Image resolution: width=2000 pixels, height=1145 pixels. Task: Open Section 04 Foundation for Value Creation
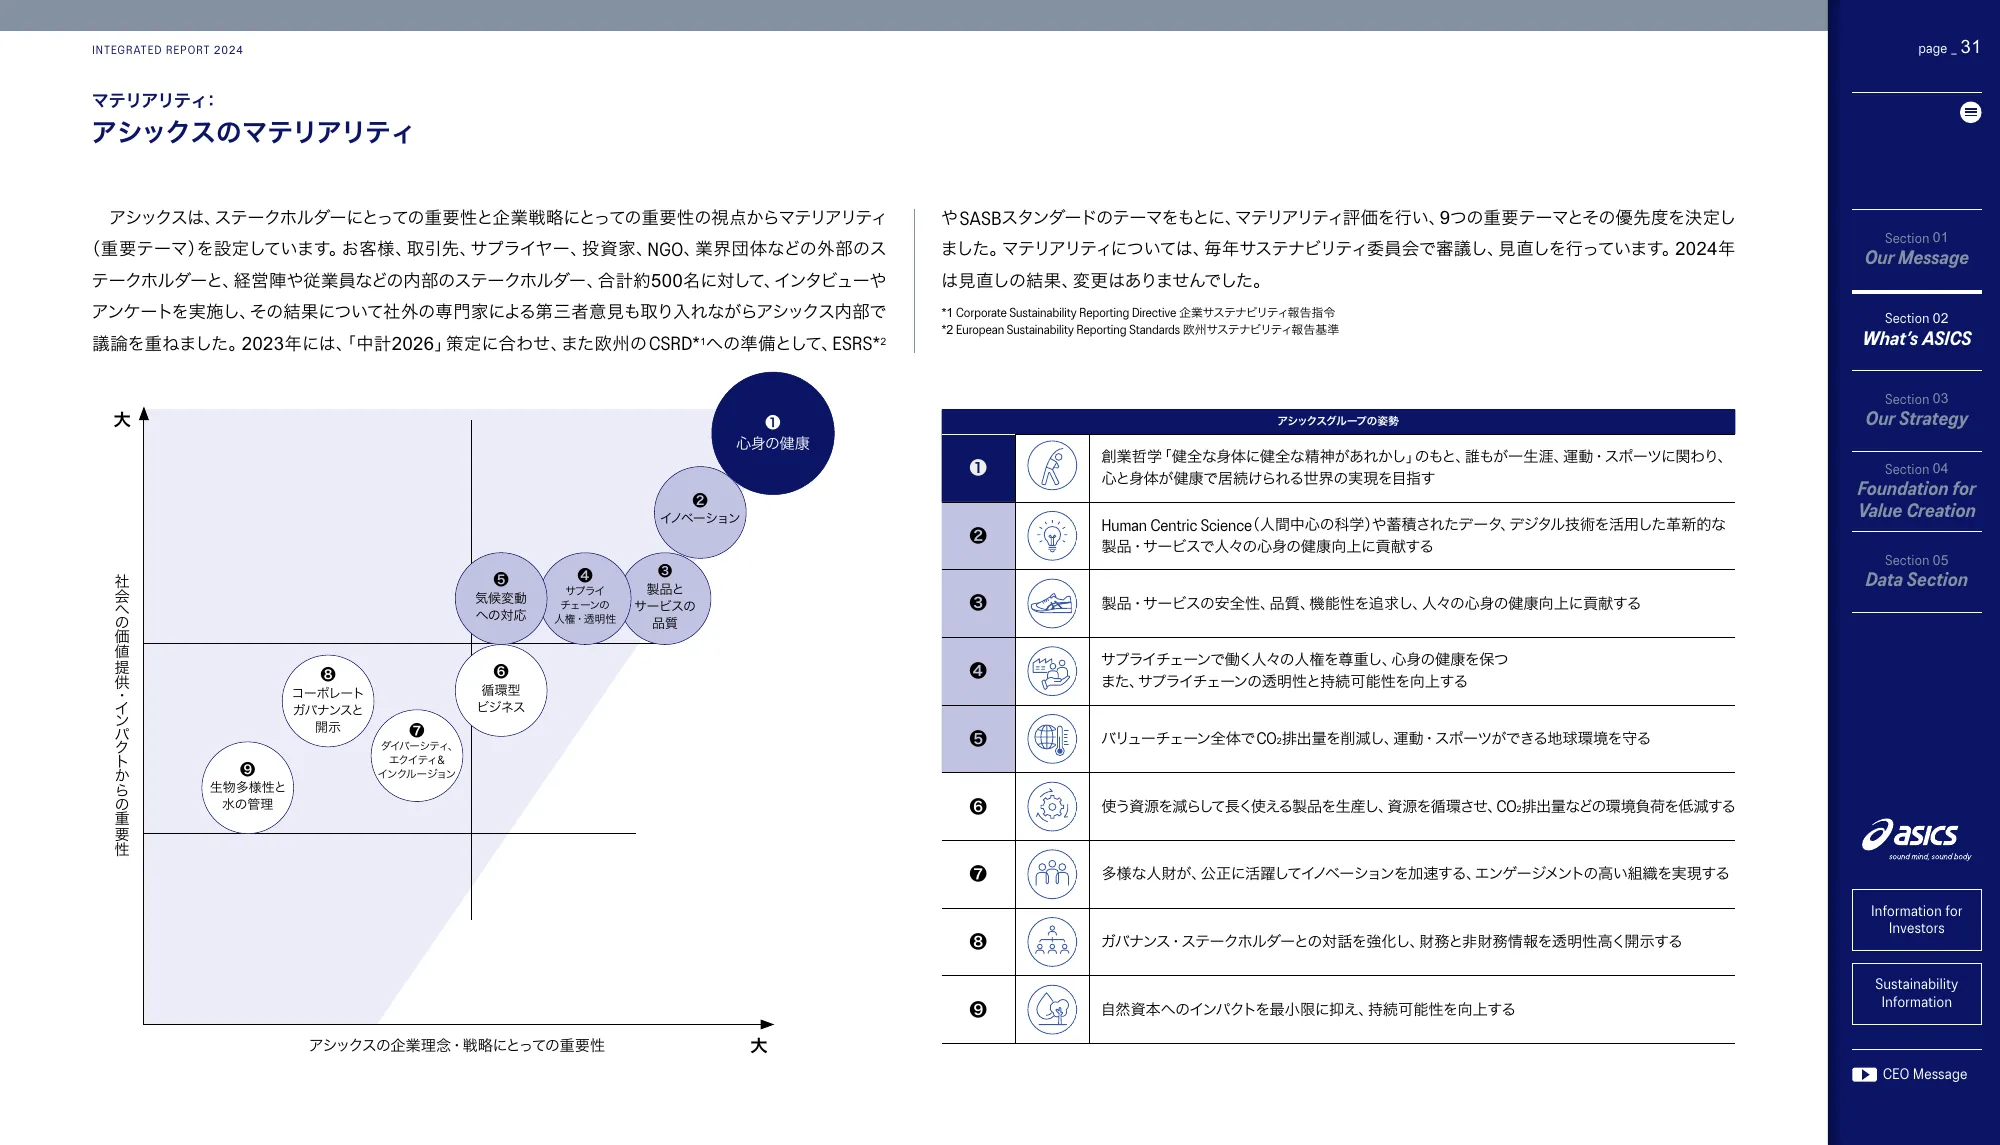pos(1916,491)
